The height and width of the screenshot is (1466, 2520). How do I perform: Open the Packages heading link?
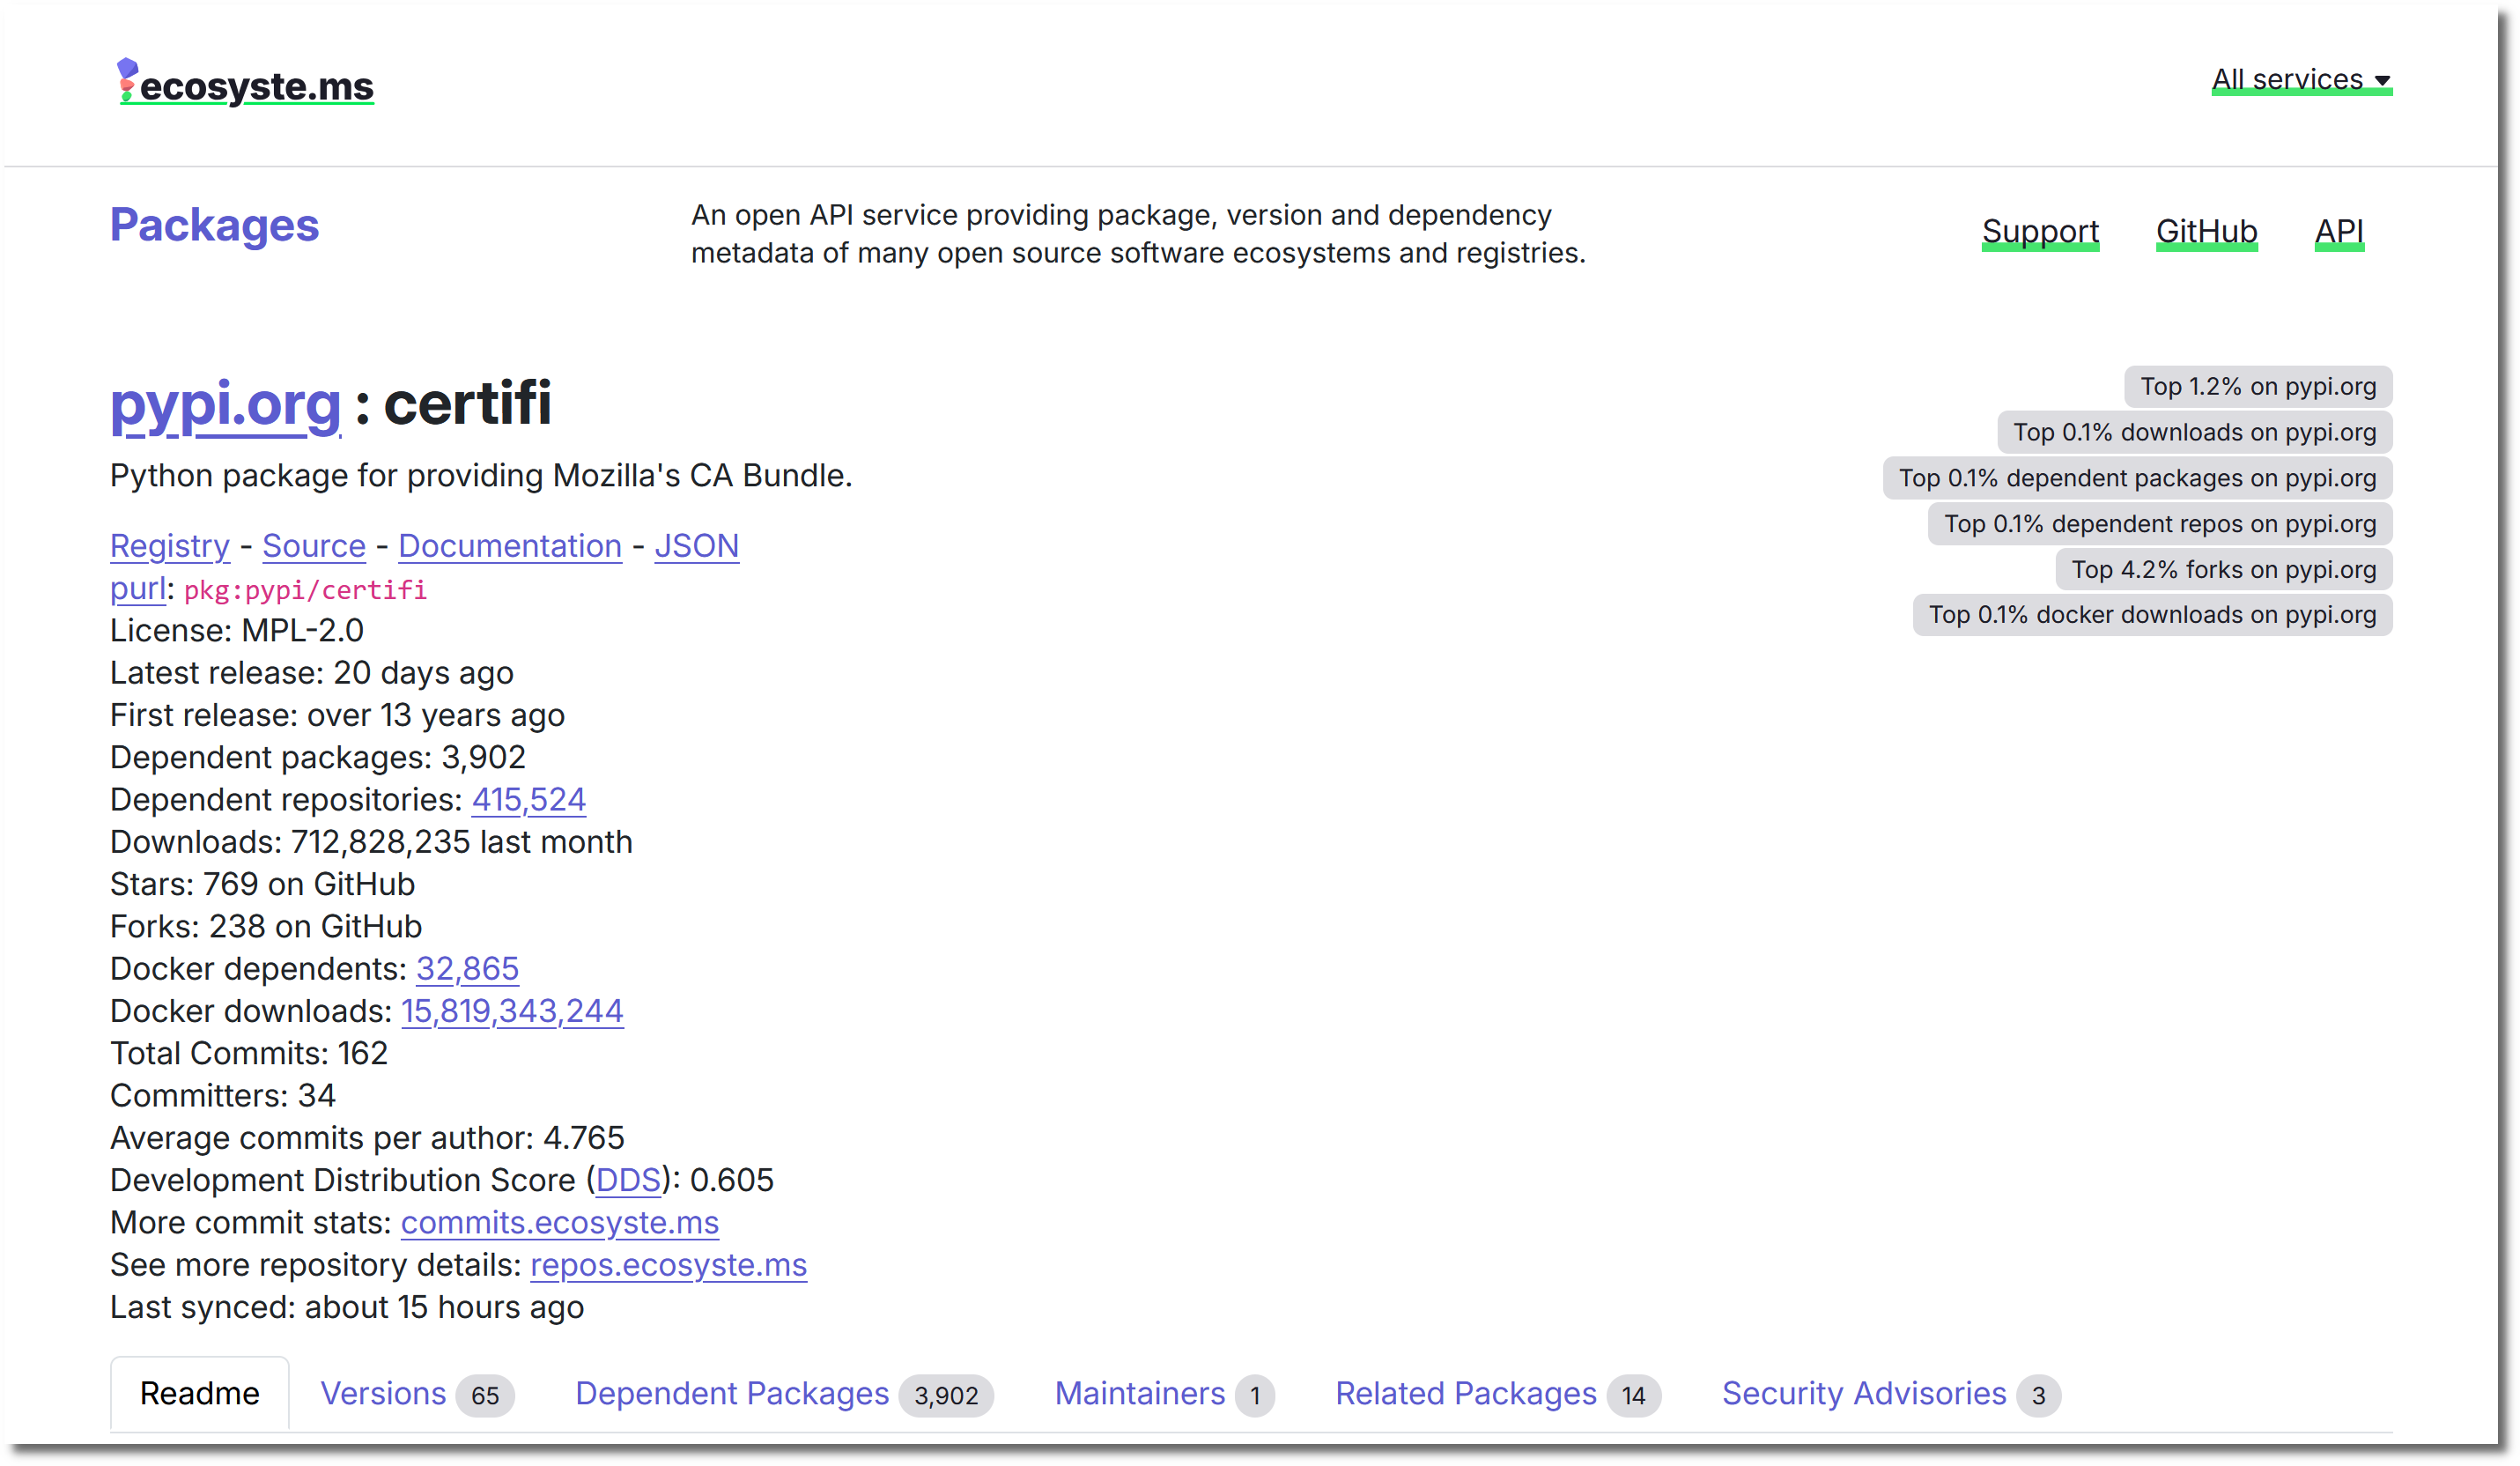click(x=214, y=225)
